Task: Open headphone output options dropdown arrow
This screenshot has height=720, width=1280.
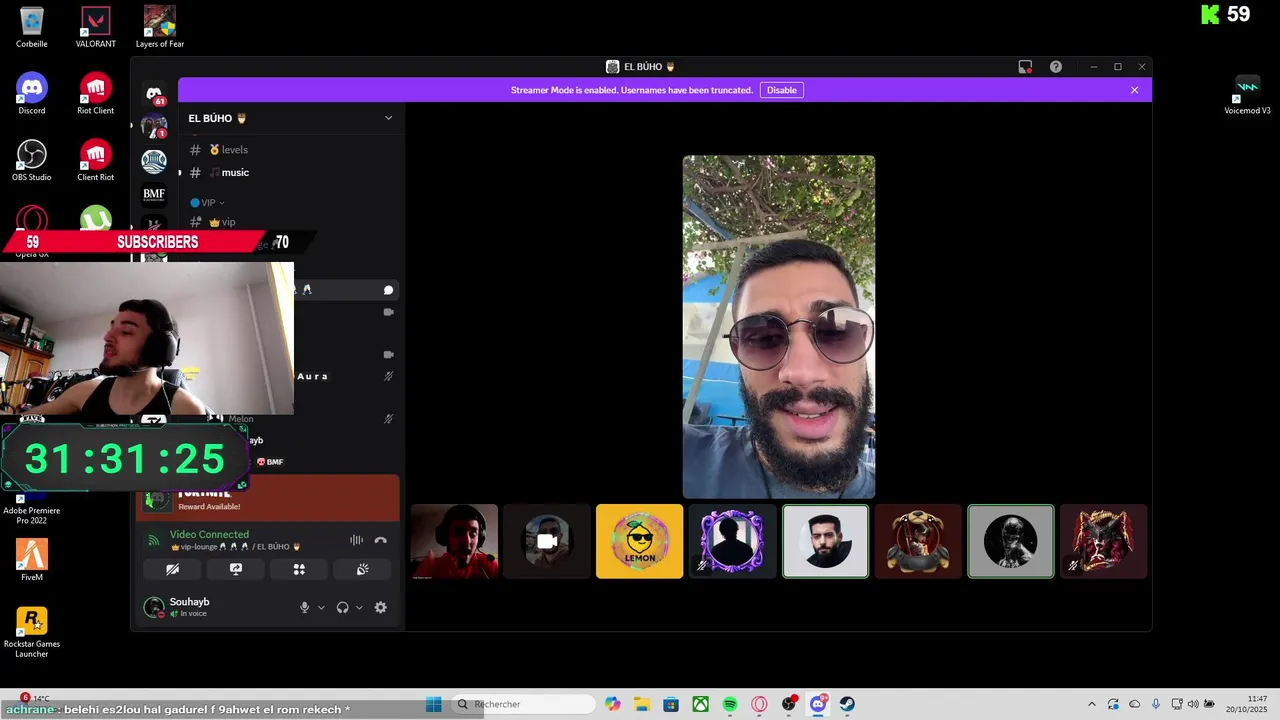Action: [359, 607]
